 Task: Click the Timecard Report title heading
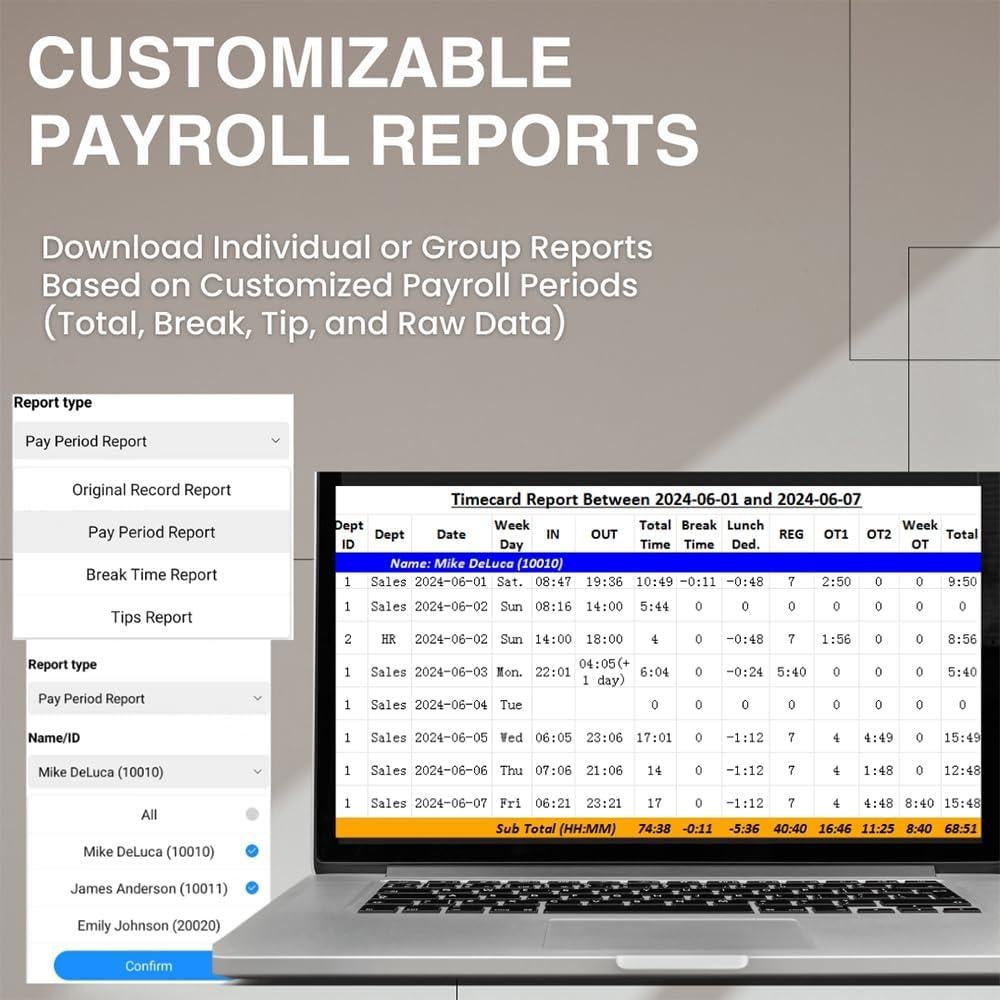[655, 500]
